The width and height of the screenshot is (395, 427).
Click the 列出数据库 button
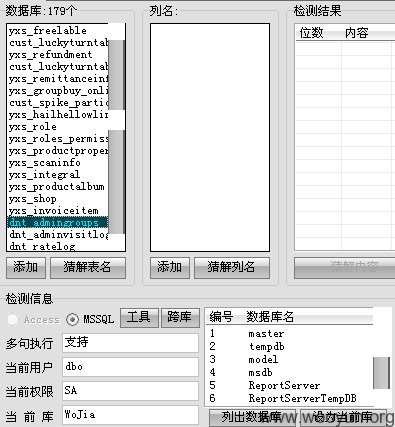pos(252,418)
